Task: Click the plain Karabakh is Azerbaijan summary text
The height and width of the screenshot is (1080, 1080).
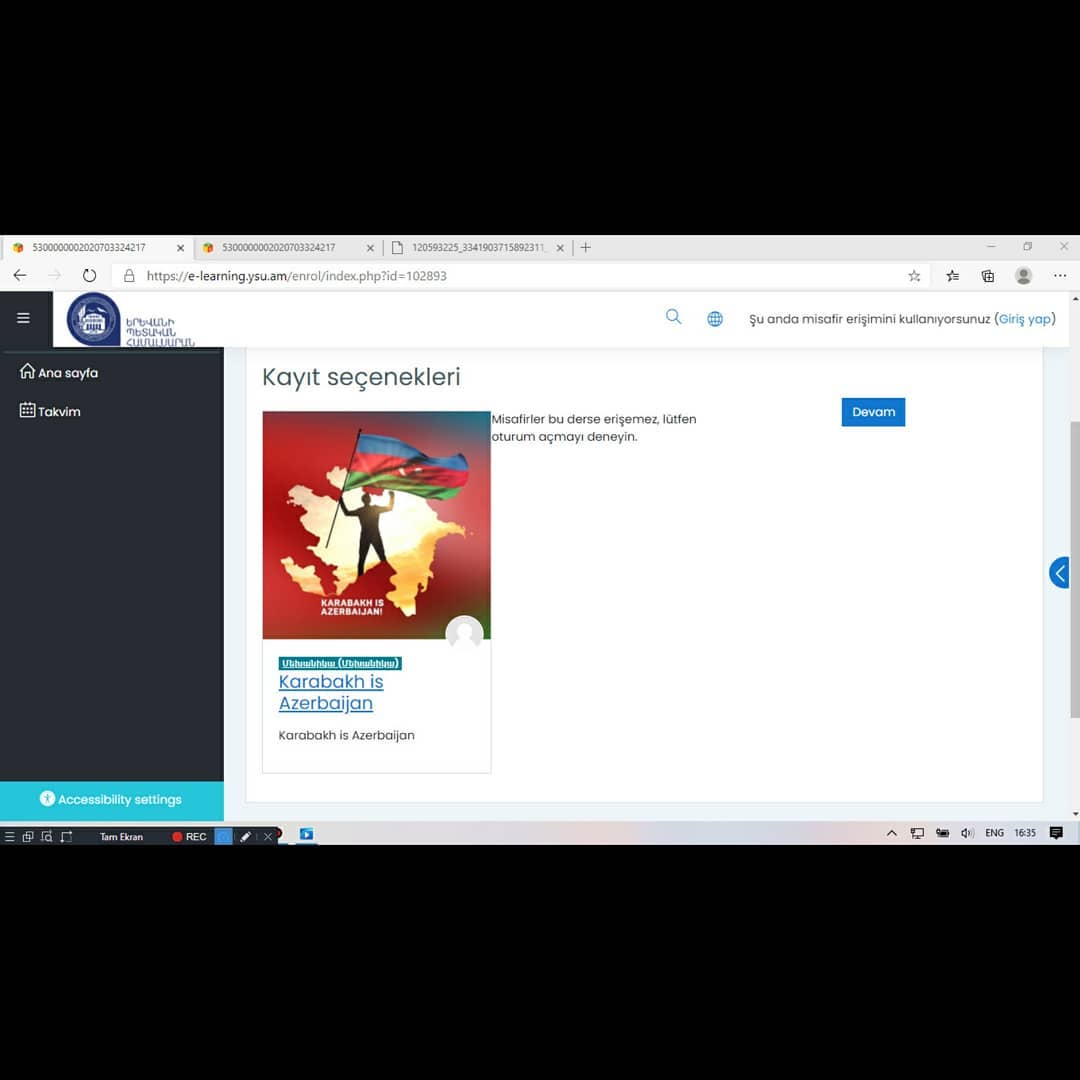Action: click(x=346, y=735)
